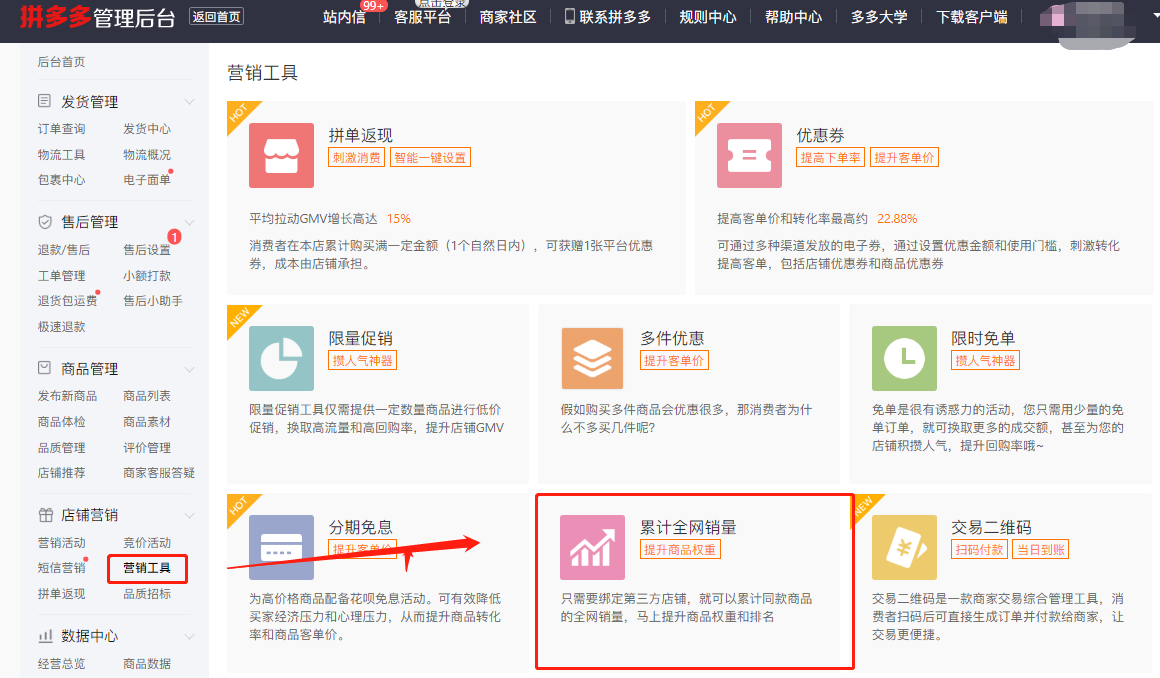The image size is (1160, 678).
Task: Open 退款/售后 in sidebar
Action: click(64, 250)
